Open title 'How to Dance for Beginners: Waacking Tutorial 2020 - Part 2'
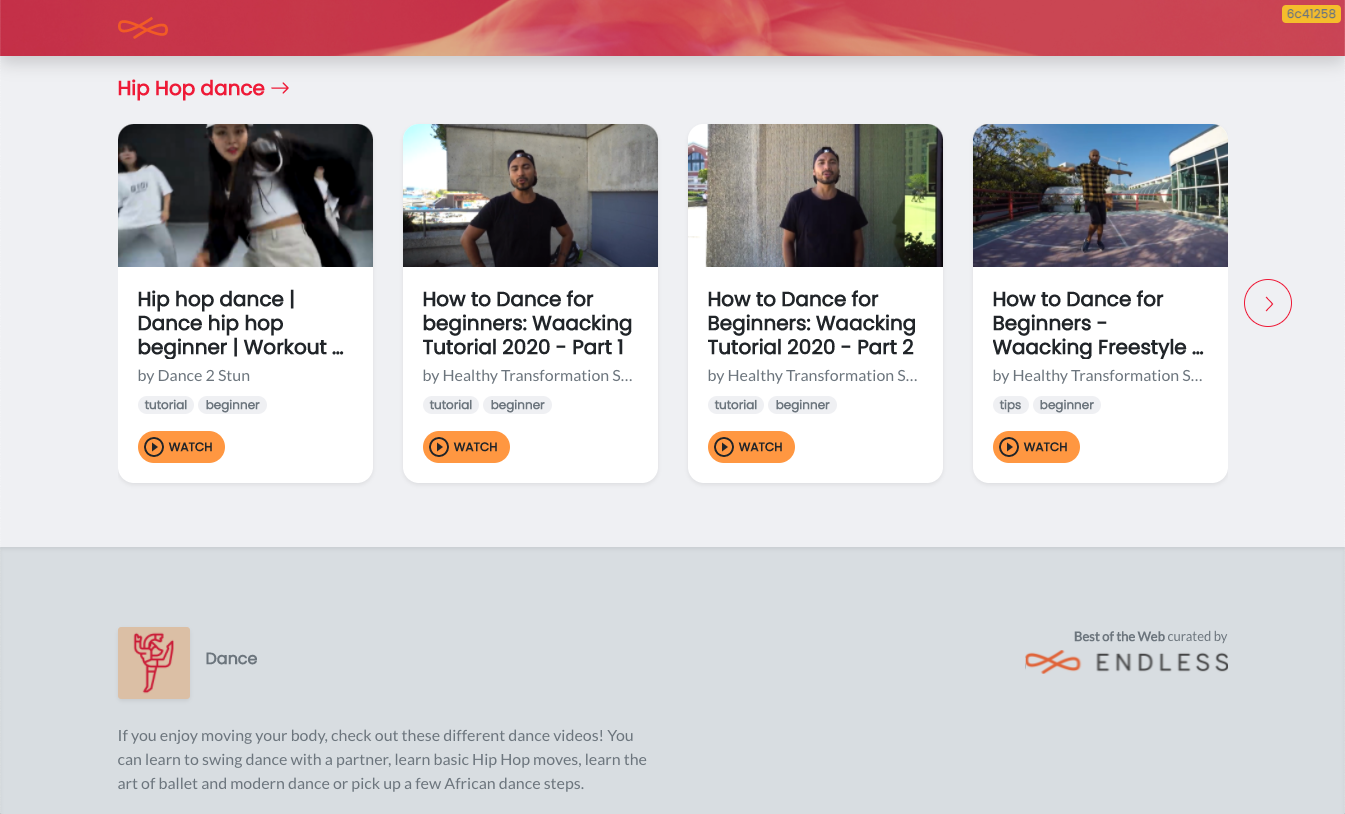 811,323
